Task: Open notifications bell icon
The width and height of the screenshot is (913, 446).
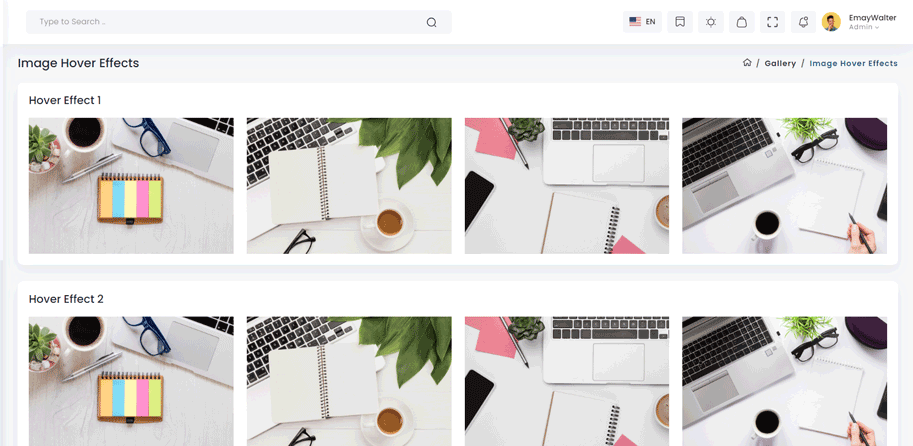Action: pyautogui.click(x=804, y=22)
